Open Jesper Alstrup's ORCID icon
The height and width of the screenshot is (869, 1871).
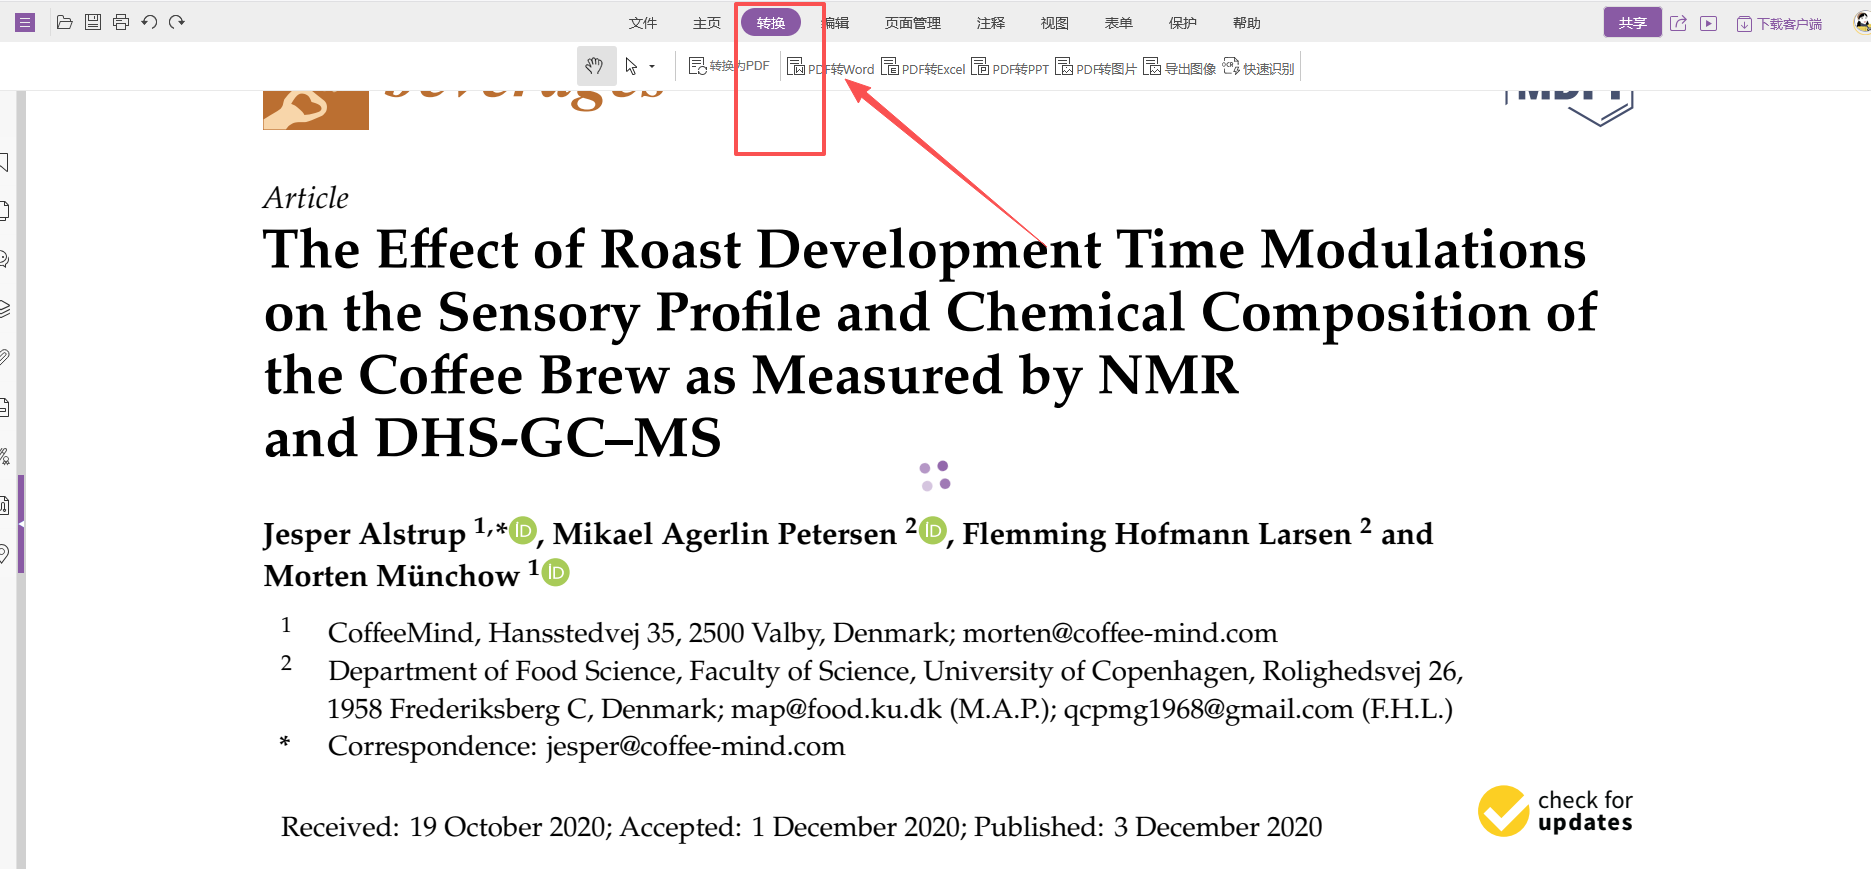[x=522, y=530]
